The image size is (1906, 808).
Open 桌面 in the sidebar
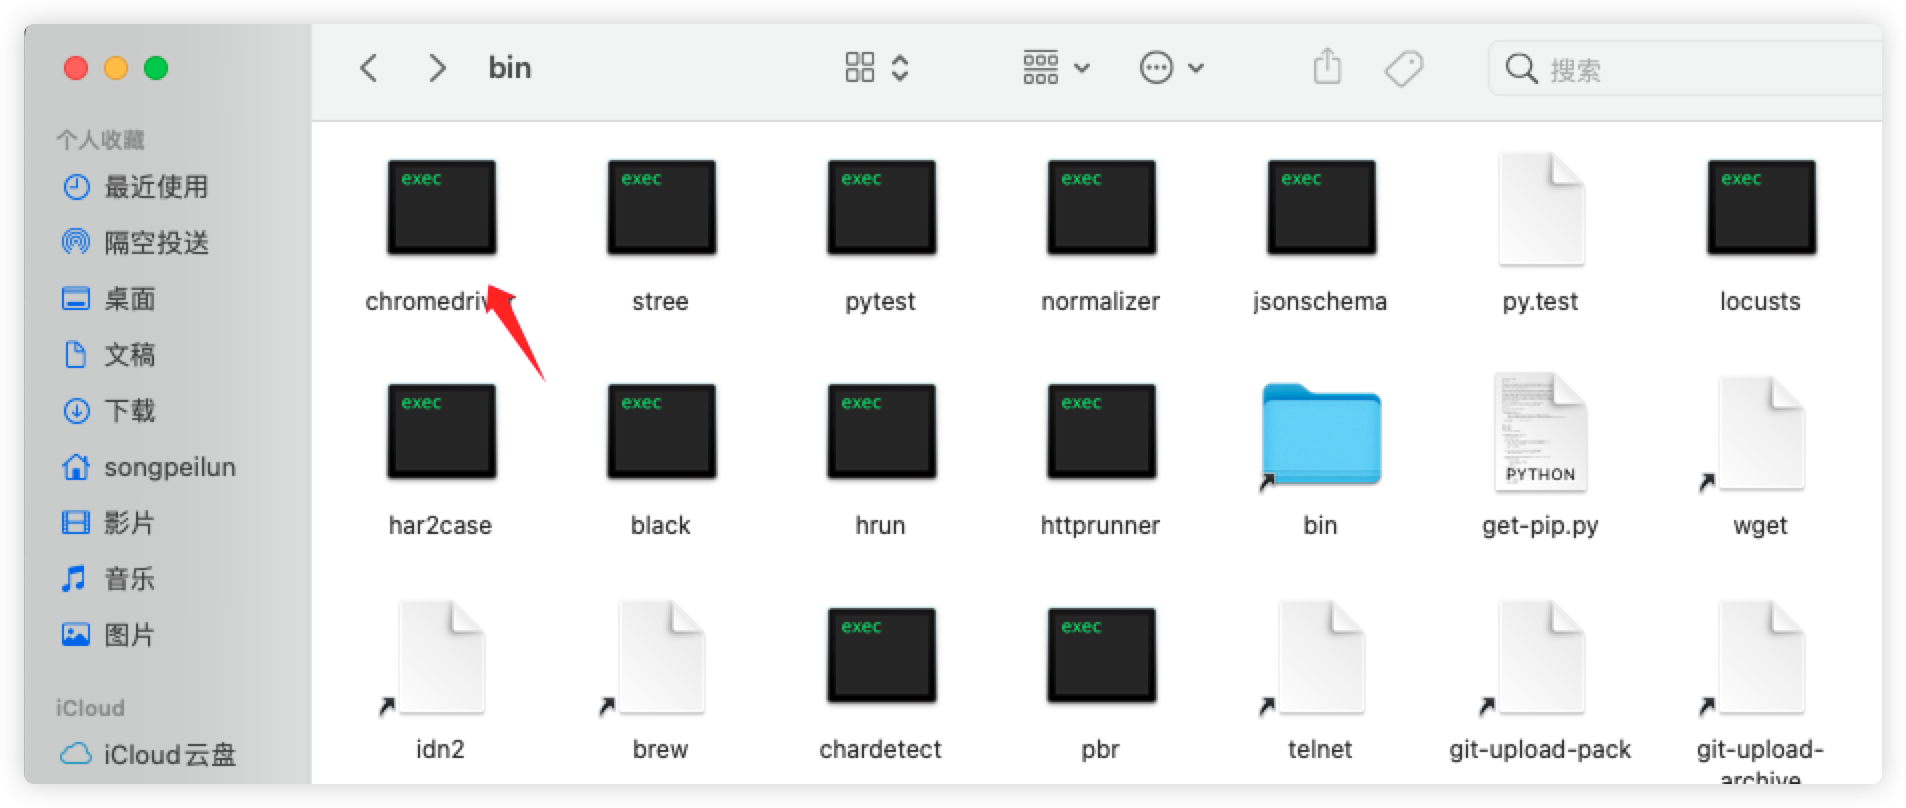tap(110, 299)
